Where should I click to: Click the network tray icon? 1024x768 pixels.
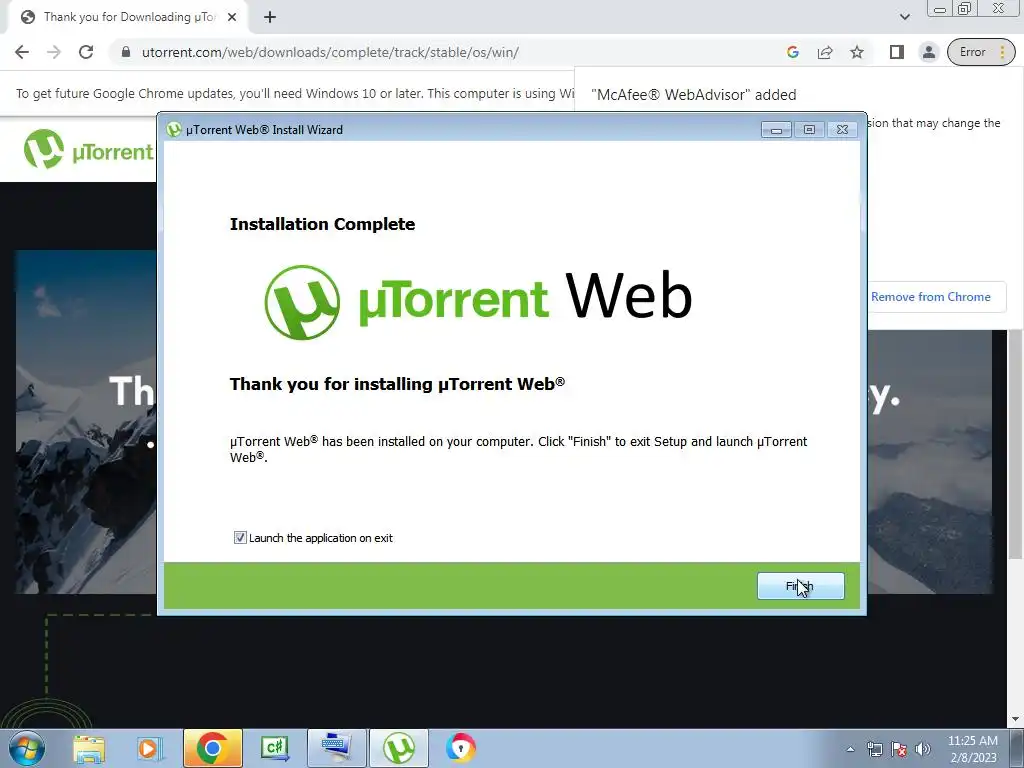tap(874, 749)
